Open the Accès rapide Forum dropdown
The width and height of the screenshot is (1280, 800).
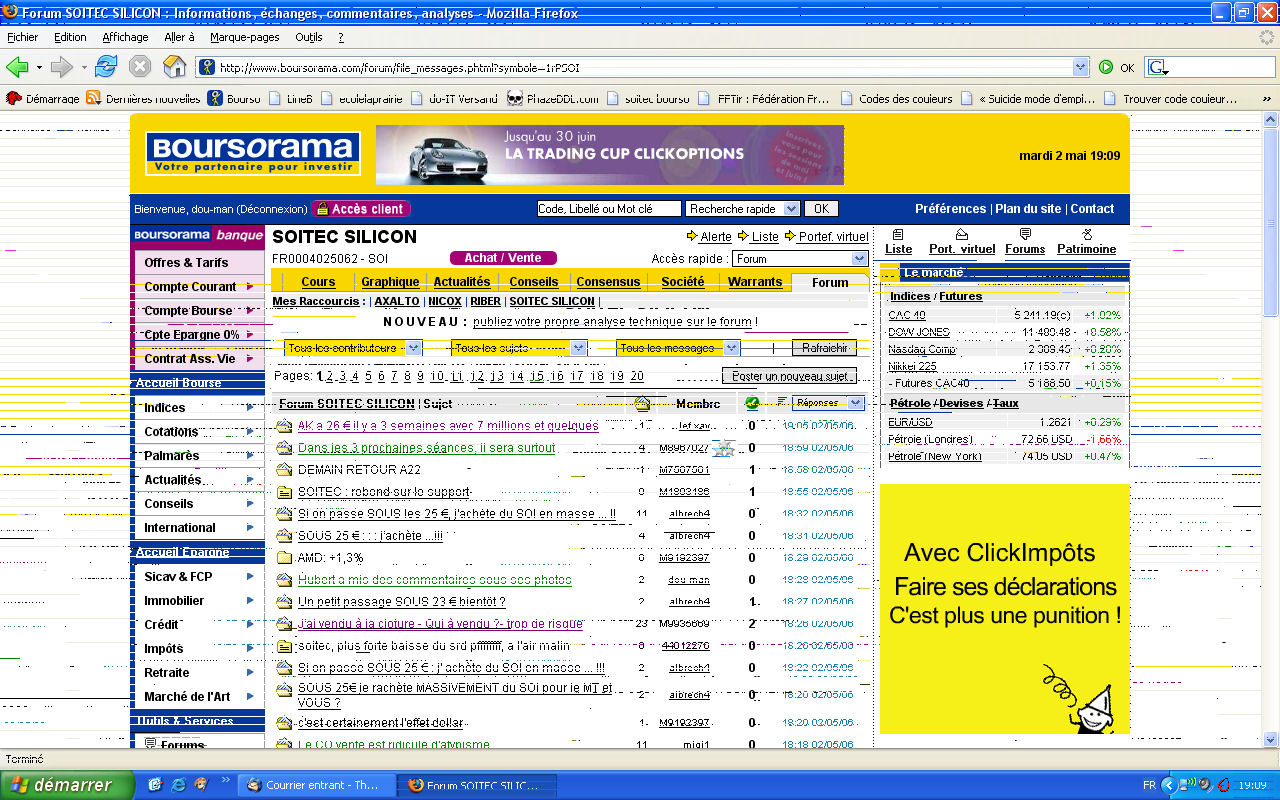[x=800, y=259]
